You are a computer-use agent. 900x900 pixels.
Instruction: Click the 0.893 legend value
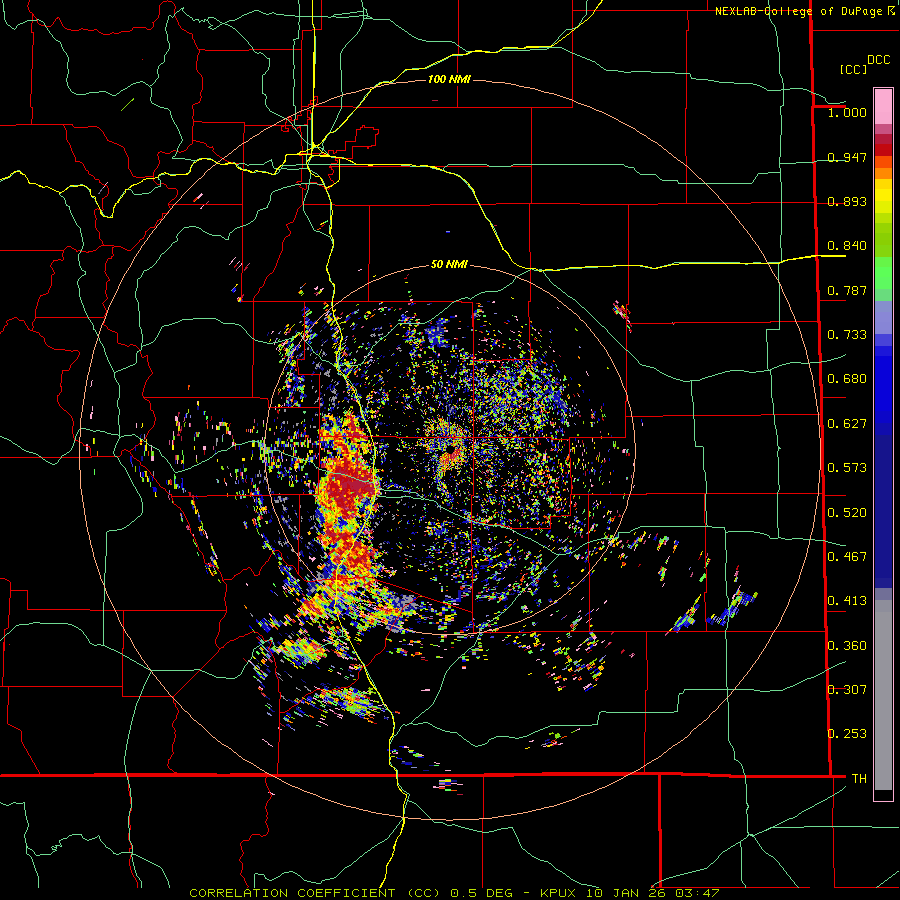tap(847, 201)
